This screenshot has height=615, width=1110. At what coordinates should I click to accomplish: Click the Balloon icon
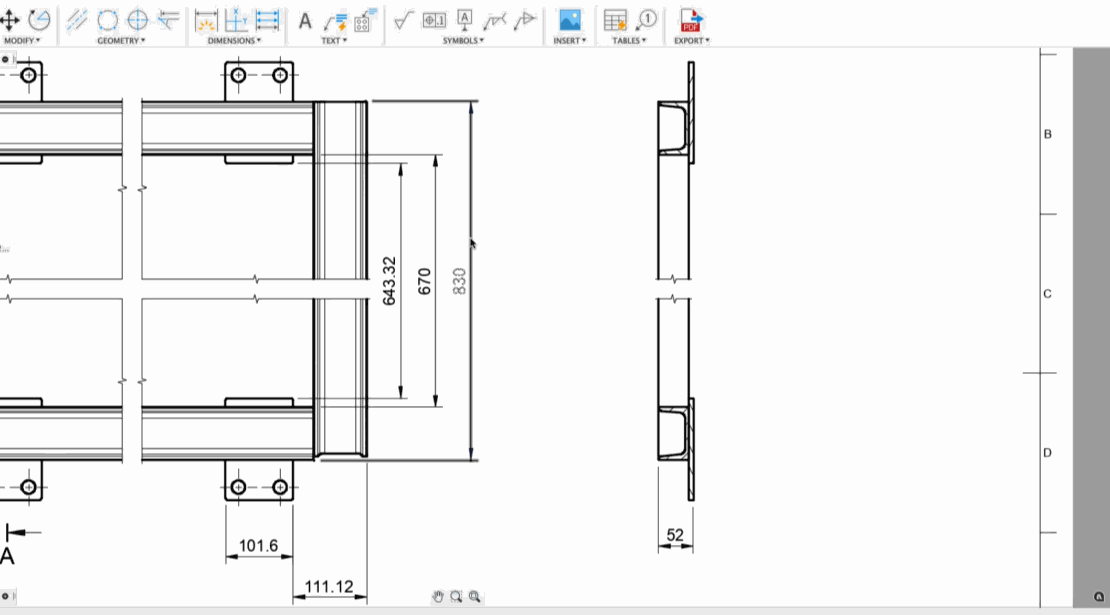[646, 20]
